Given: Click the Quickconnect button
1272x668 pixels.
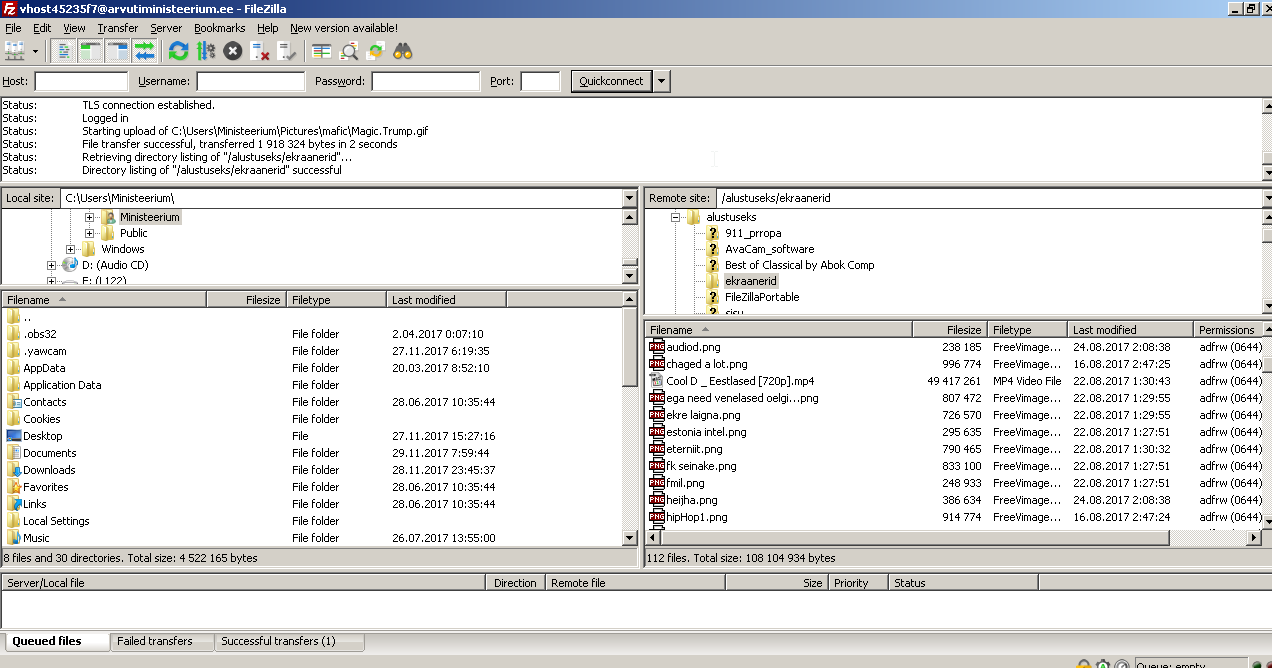Looking at the screenshot, I should [611, 81].
